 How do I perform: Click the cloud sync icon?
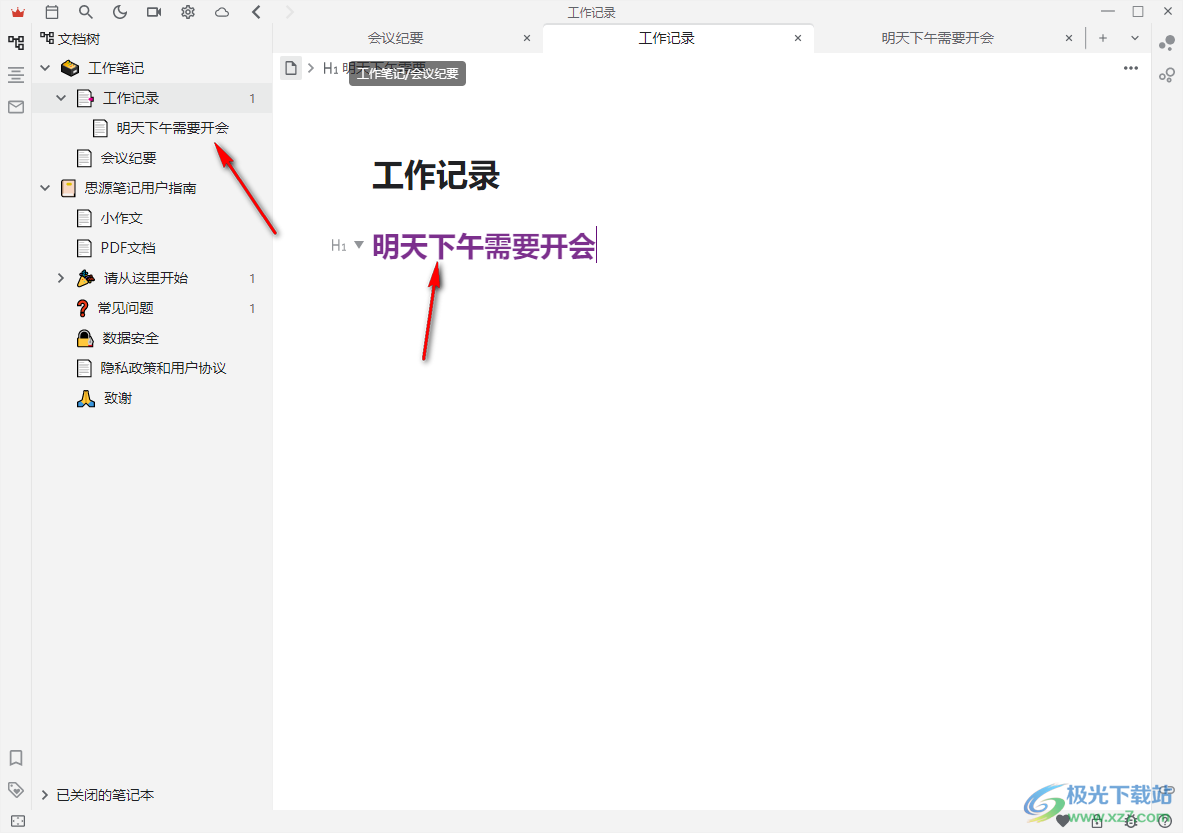coord(222,12)
